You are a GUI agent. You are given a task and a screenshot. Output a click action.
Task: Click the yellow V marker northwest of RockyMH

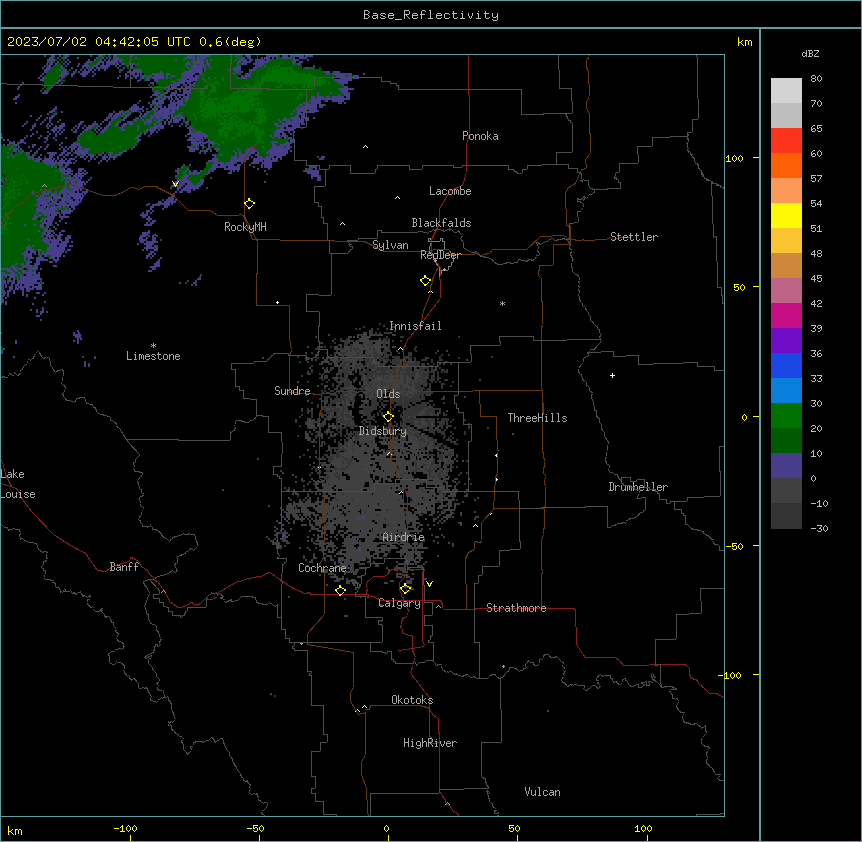[x=175, y=184]
